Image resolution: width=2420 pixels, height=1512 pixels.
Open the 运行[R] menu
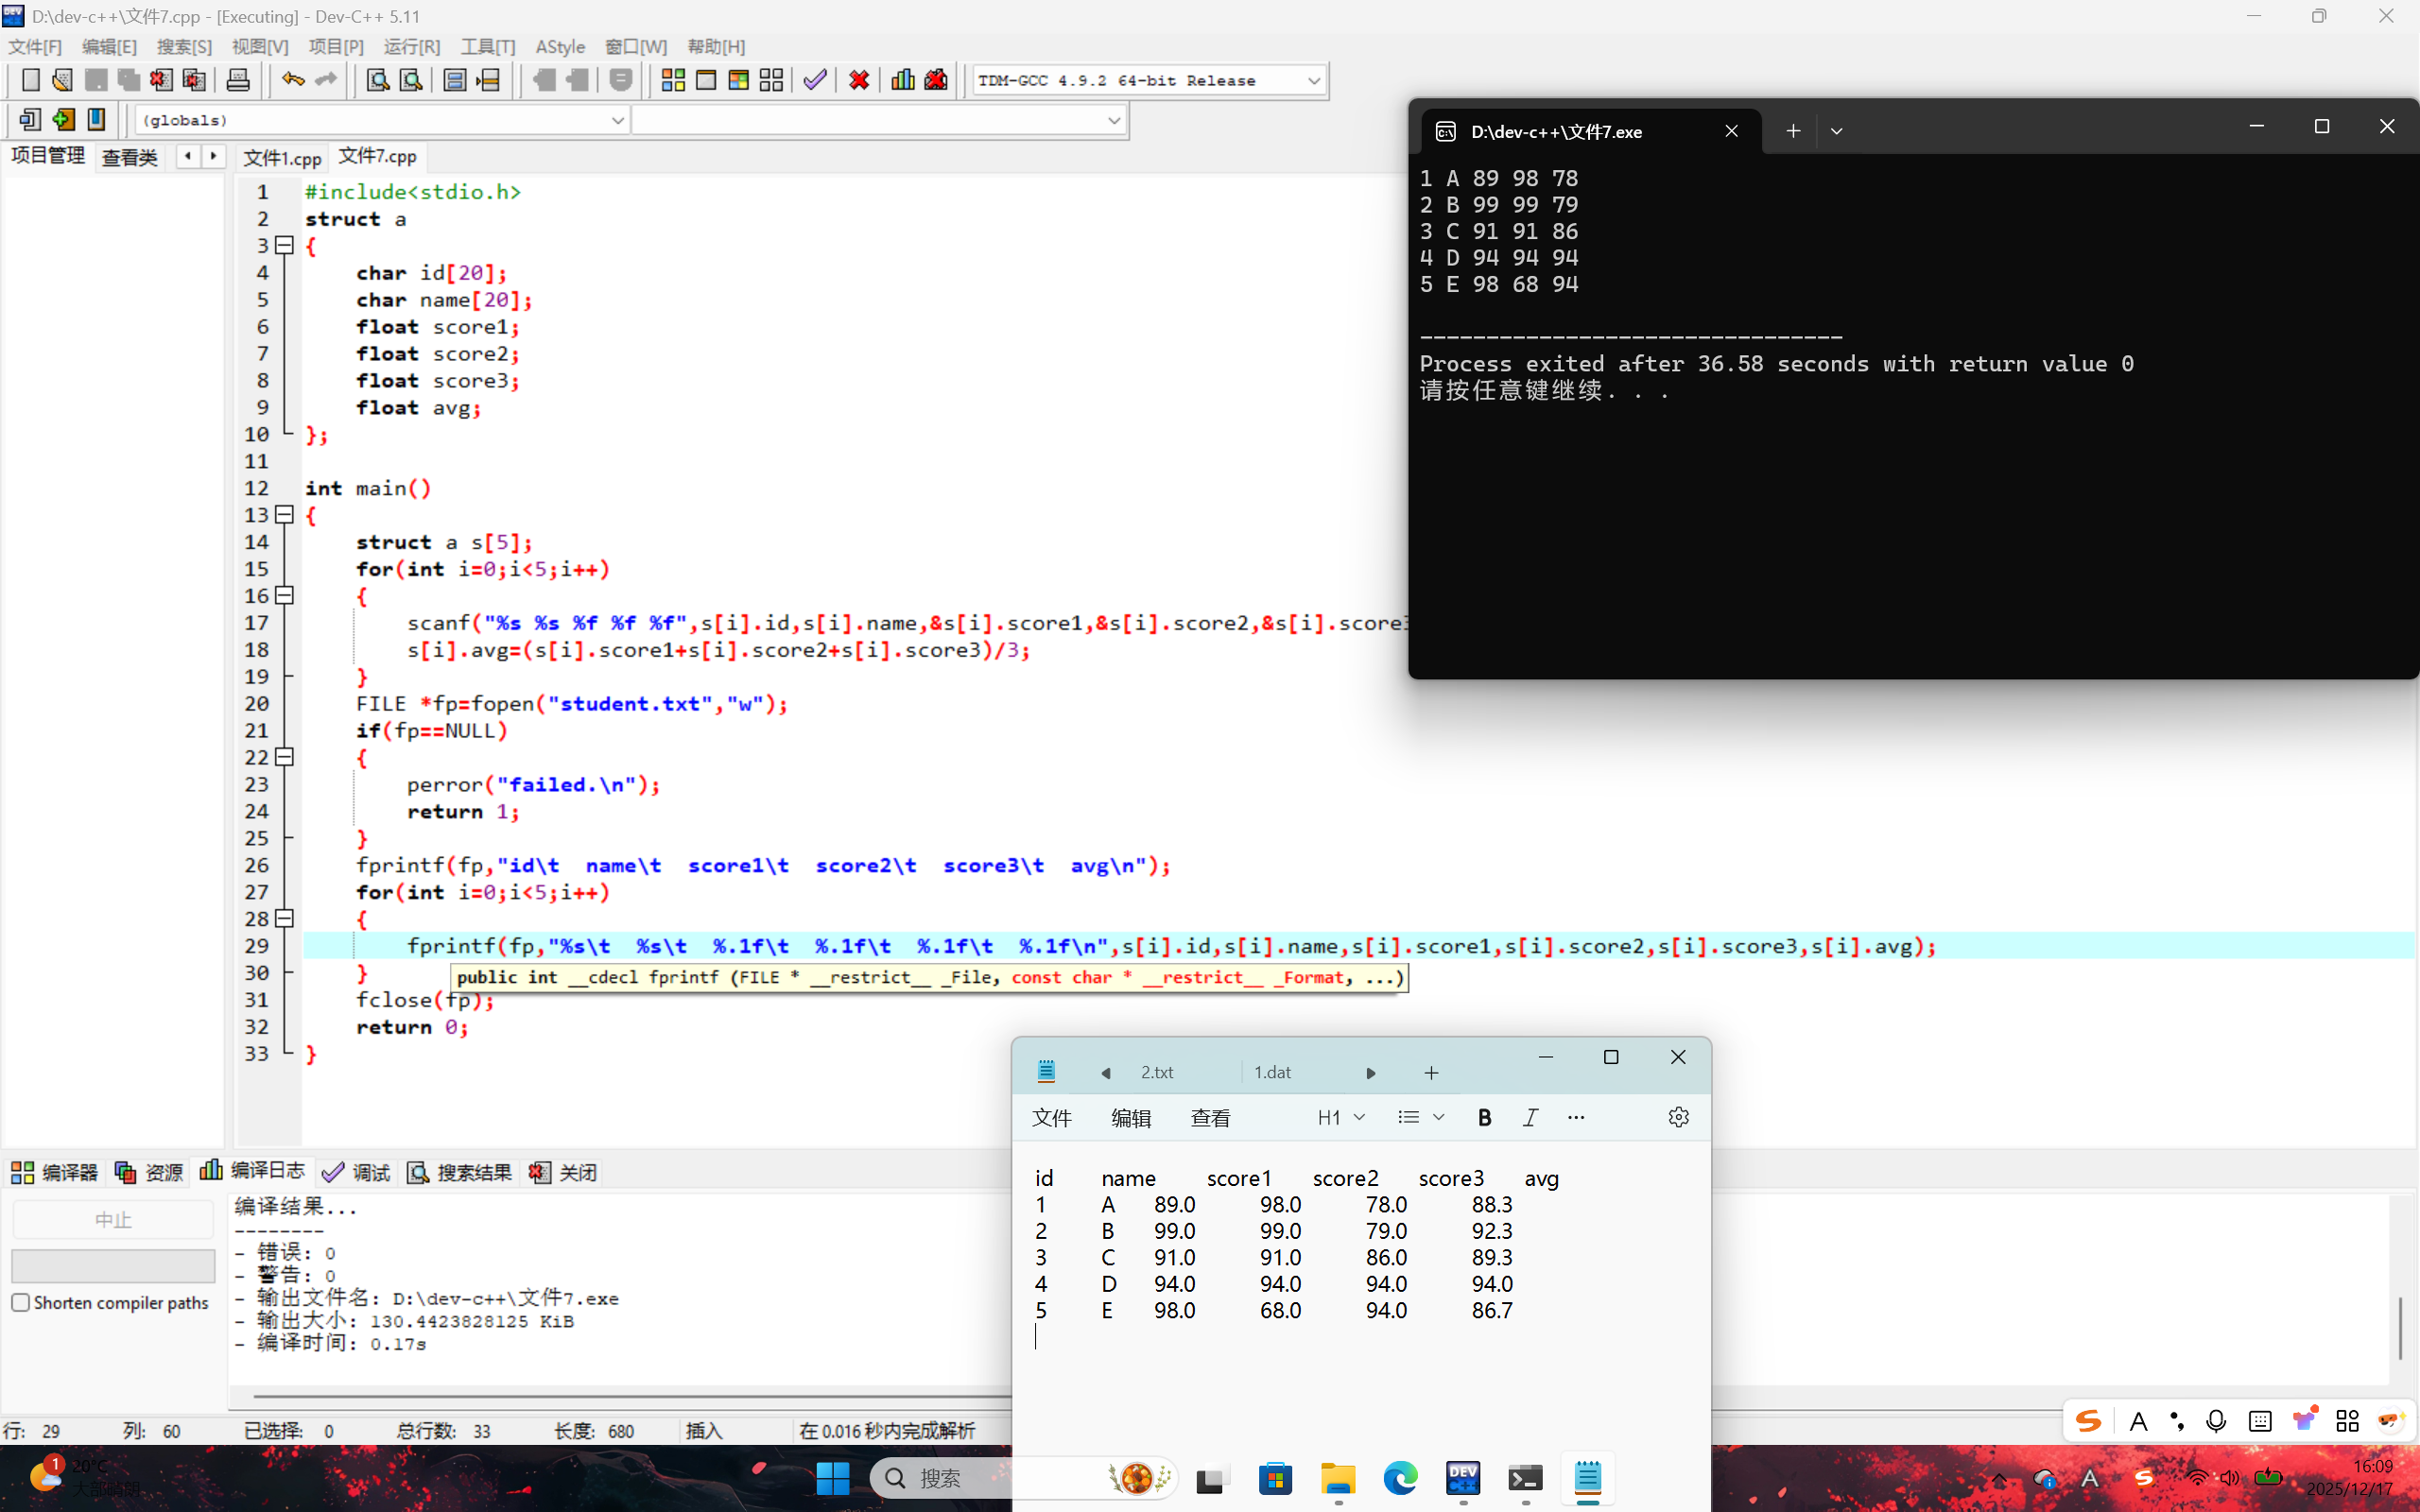pyautogui.click(x=411, y=47)
